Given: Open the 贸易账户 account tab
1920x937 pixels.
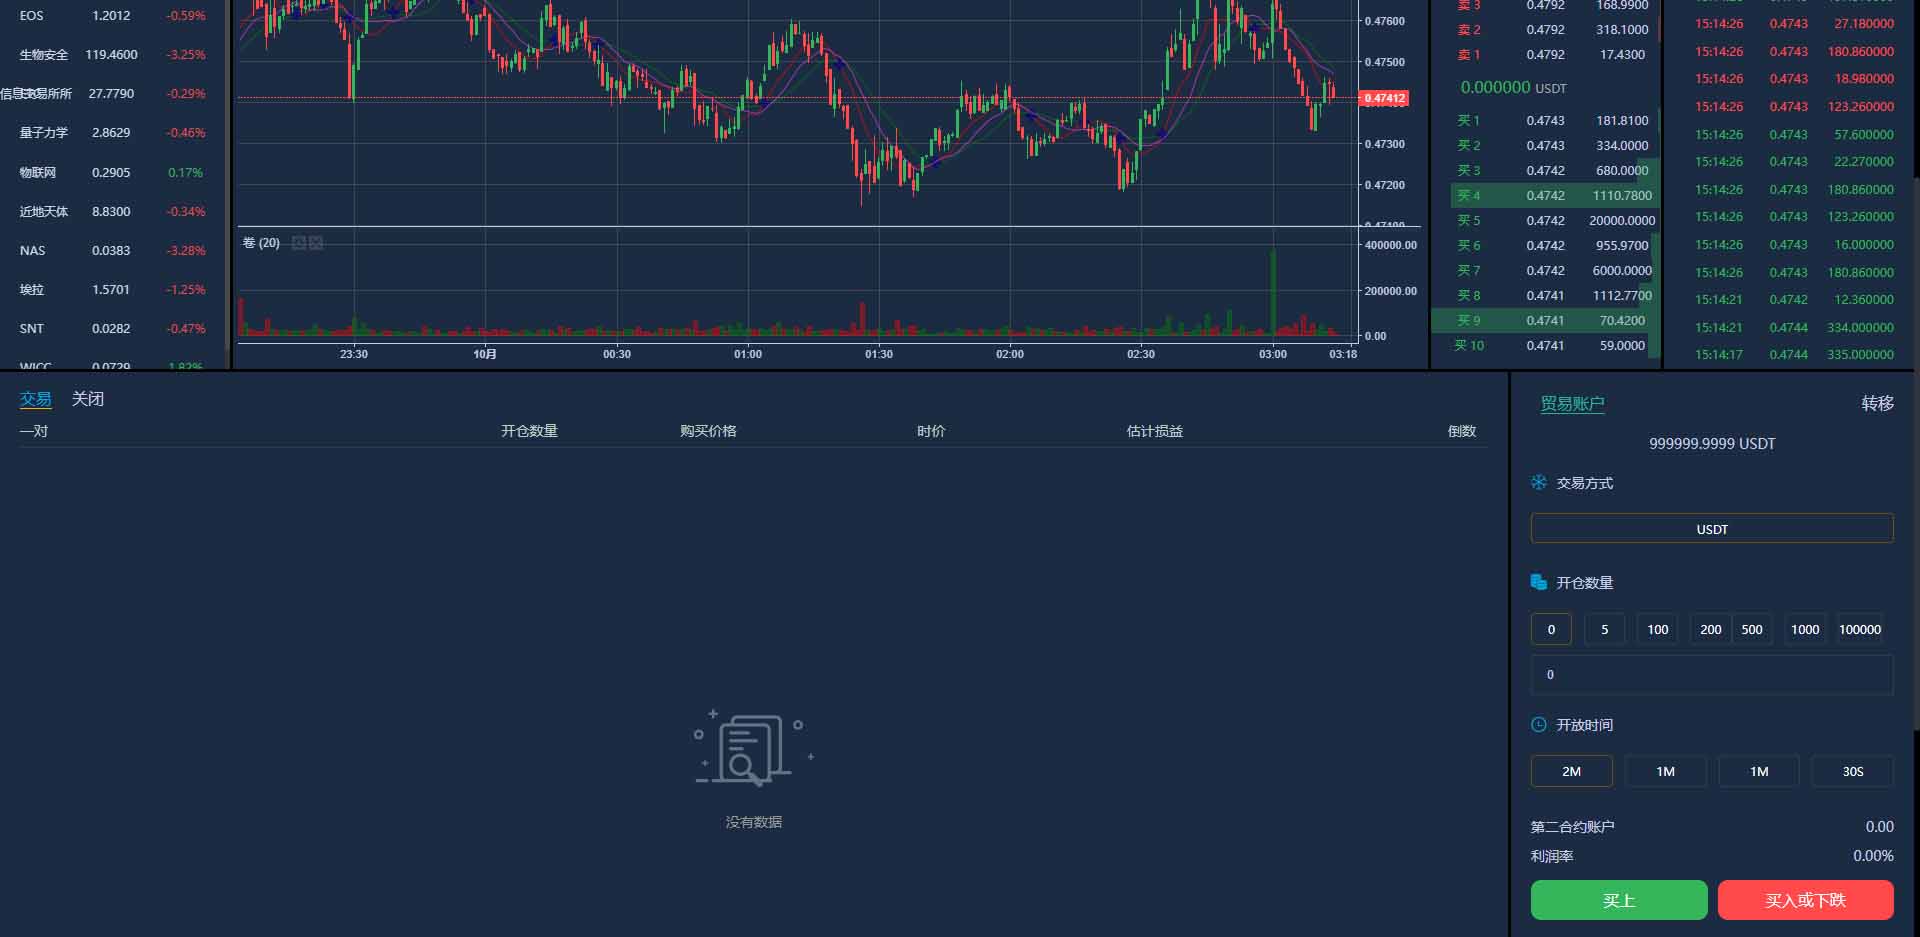Looking at the screenshot, I should 1572,403.
